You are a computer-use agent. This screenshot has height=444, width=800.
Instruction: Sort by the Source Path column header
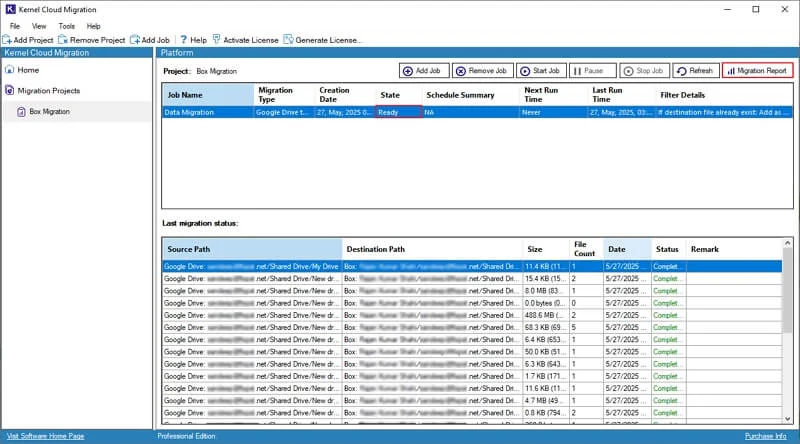tap(252, 249)
